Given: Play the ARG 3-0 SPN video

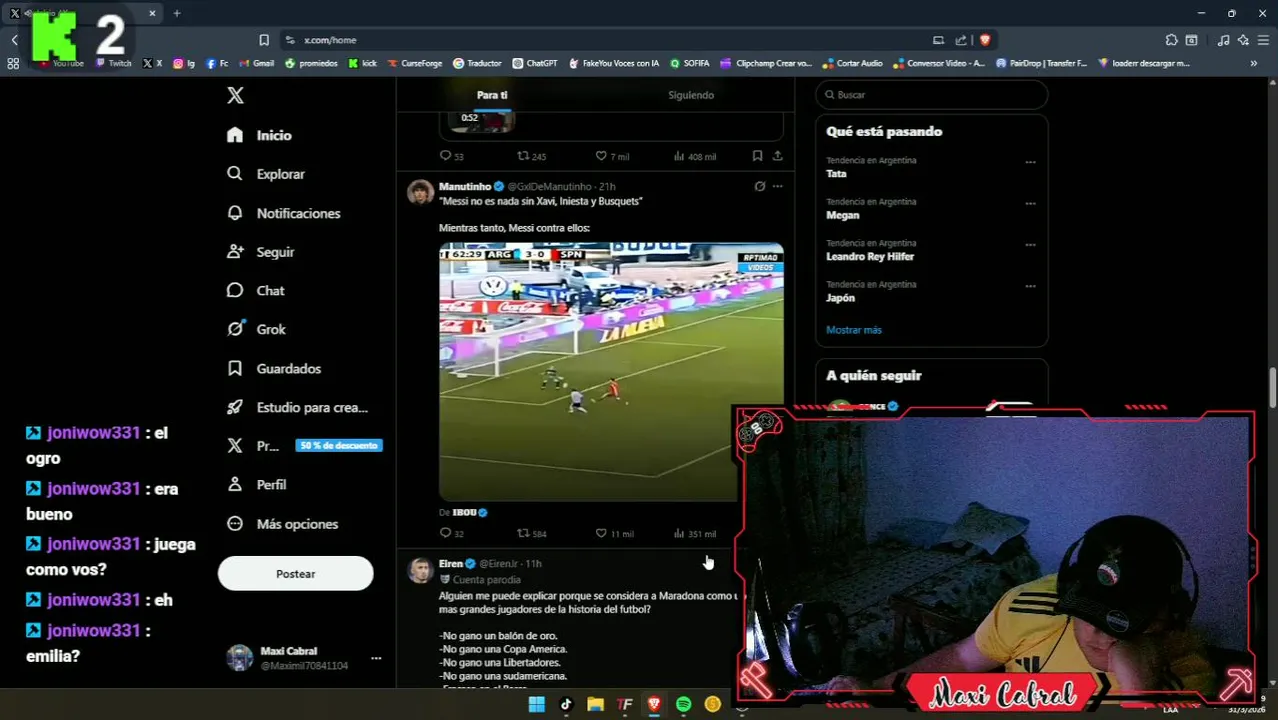Looking at the screenshot, I should pyautogui.click(x=611, y=371).
